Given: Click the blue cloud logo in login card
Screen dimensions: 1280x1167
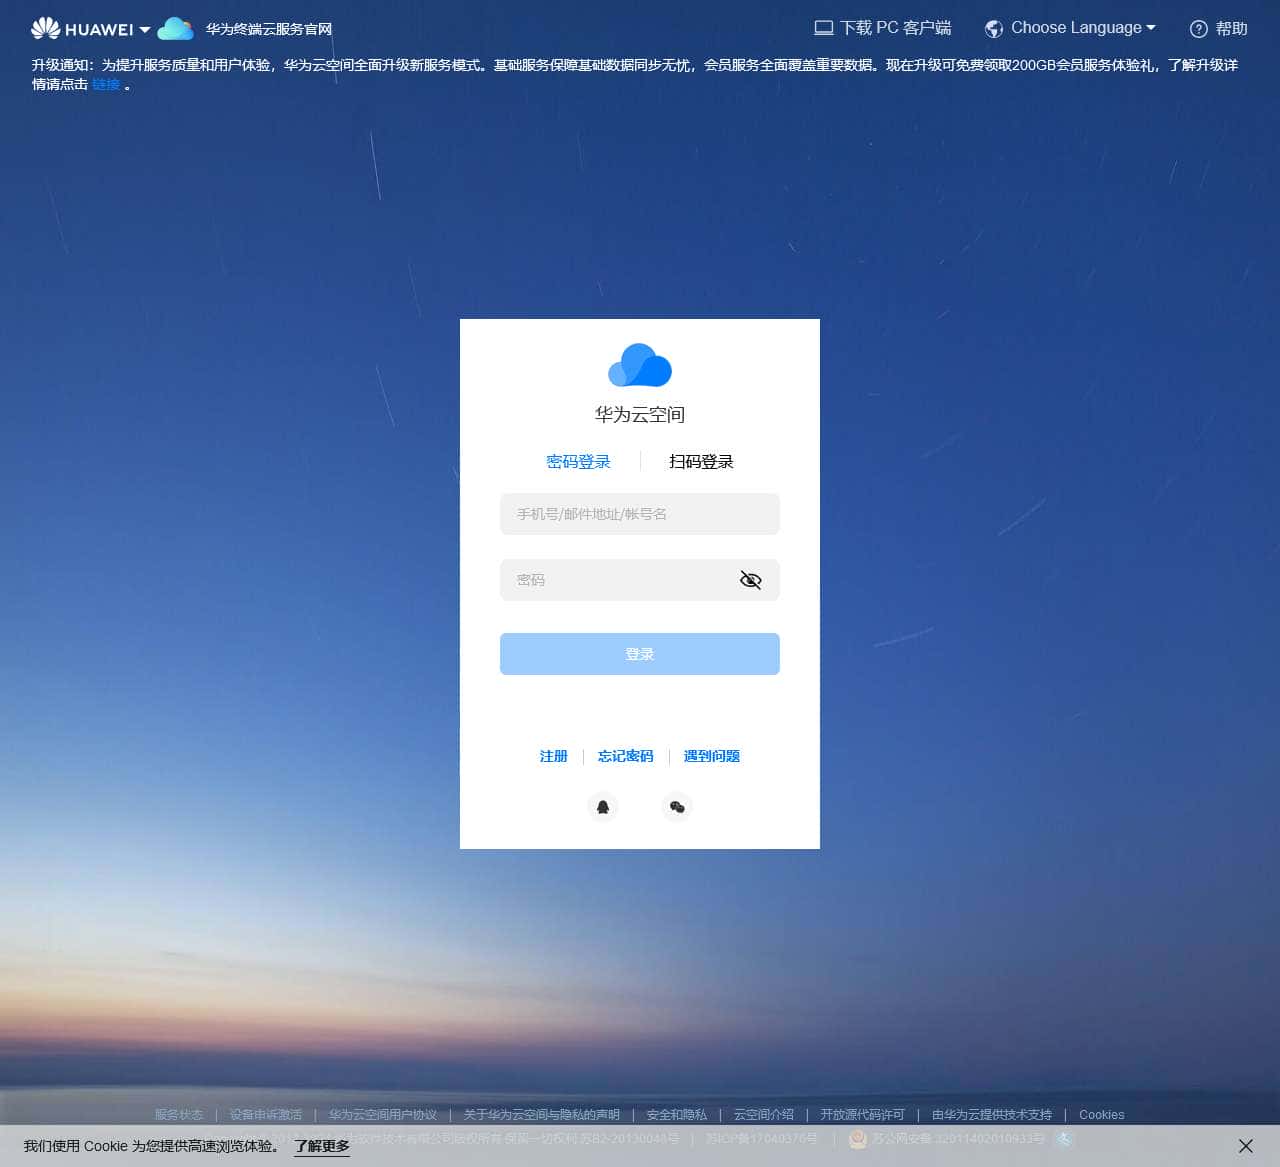Looking at the screenshot, I should (x=640, y=365).
